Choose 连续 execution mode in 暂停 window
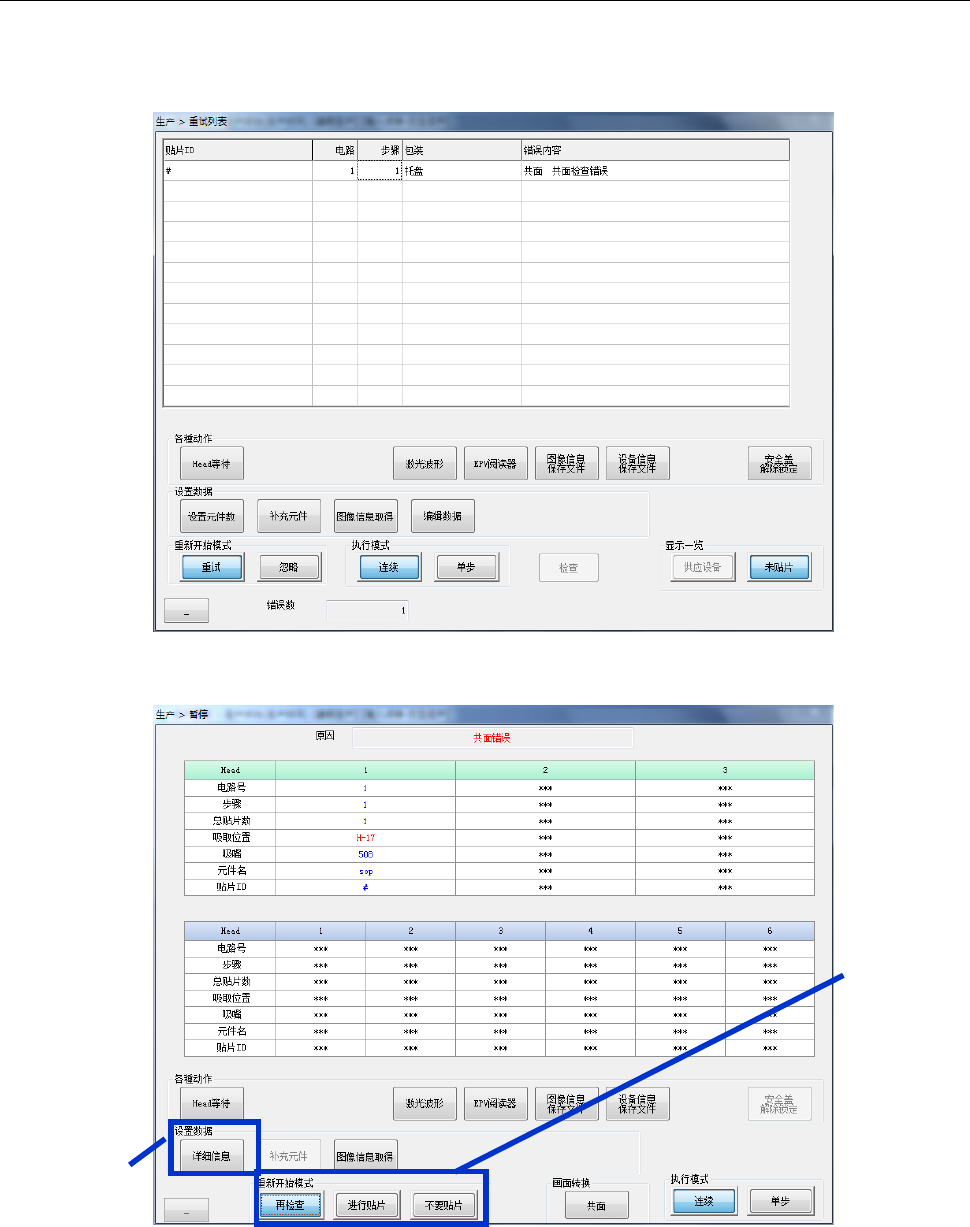The width and height of the screenshot is (970, 1227). tap(706, 1200)
